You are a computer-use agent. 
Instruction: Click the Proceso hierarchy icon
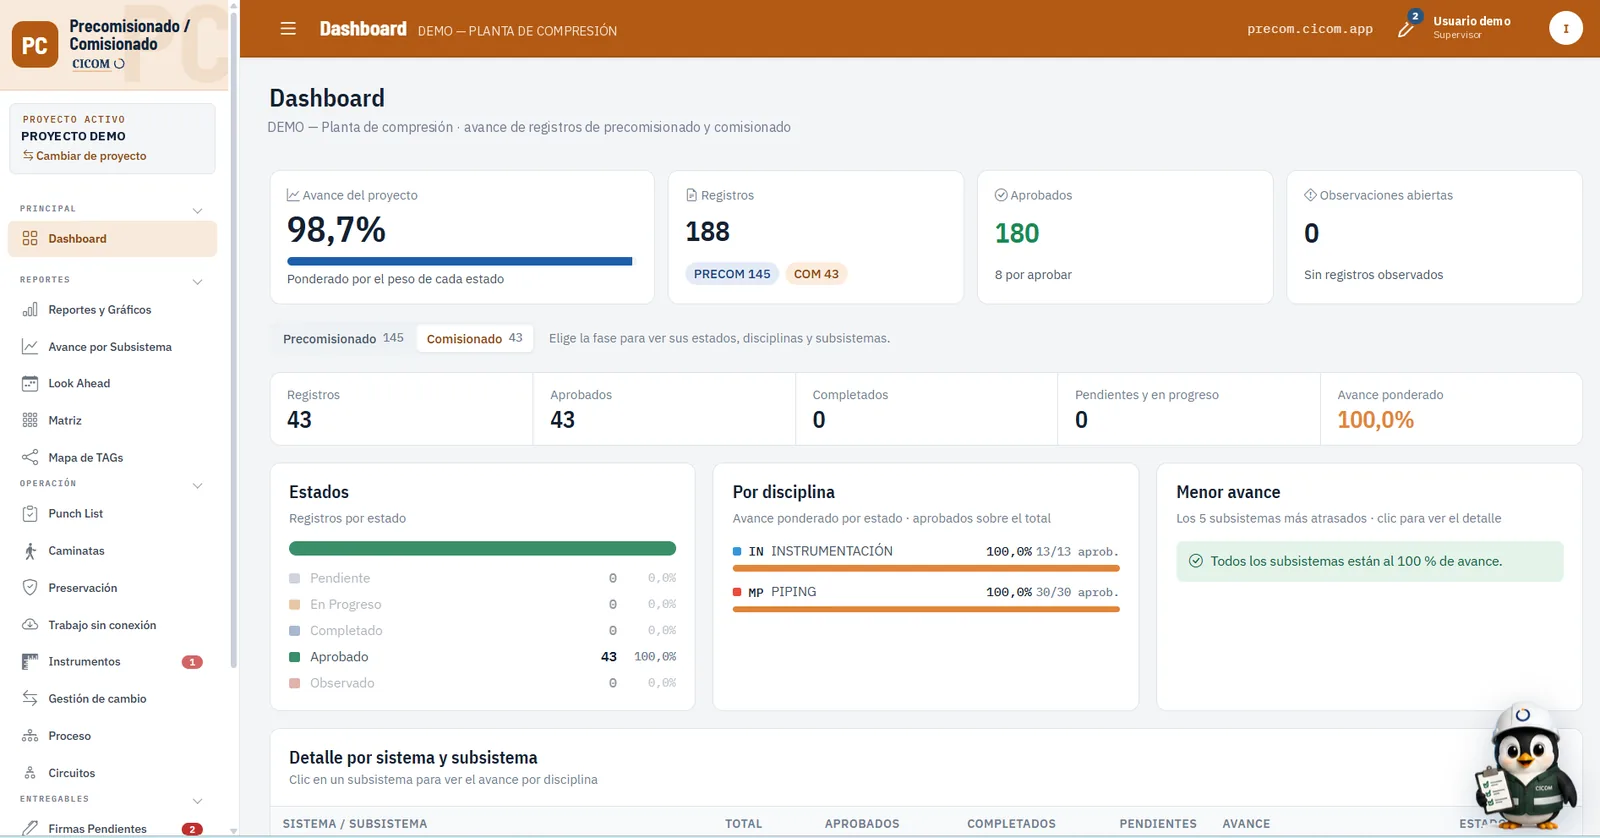pos(30,736)
